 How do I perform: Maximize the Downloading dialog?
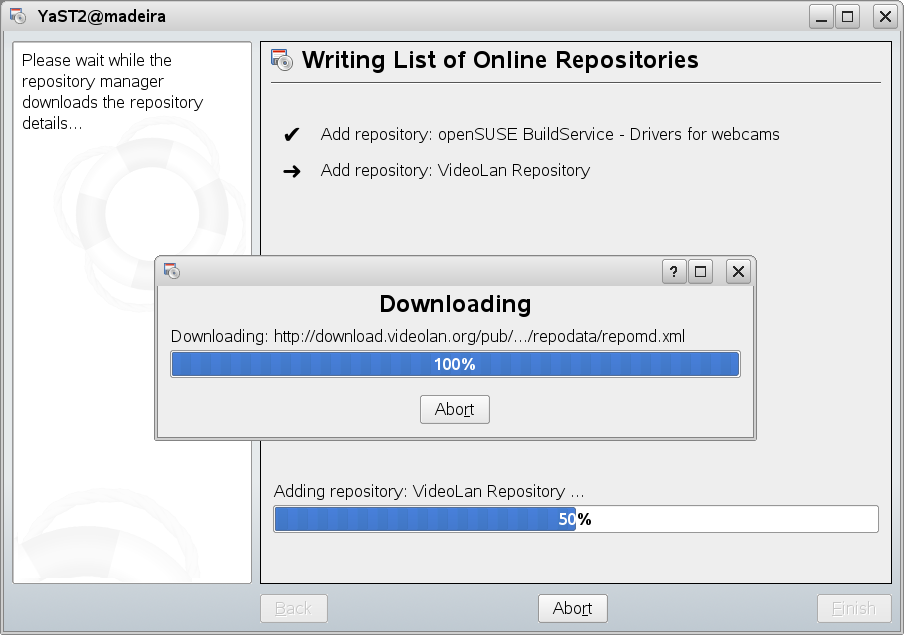[x=700, y=272]
